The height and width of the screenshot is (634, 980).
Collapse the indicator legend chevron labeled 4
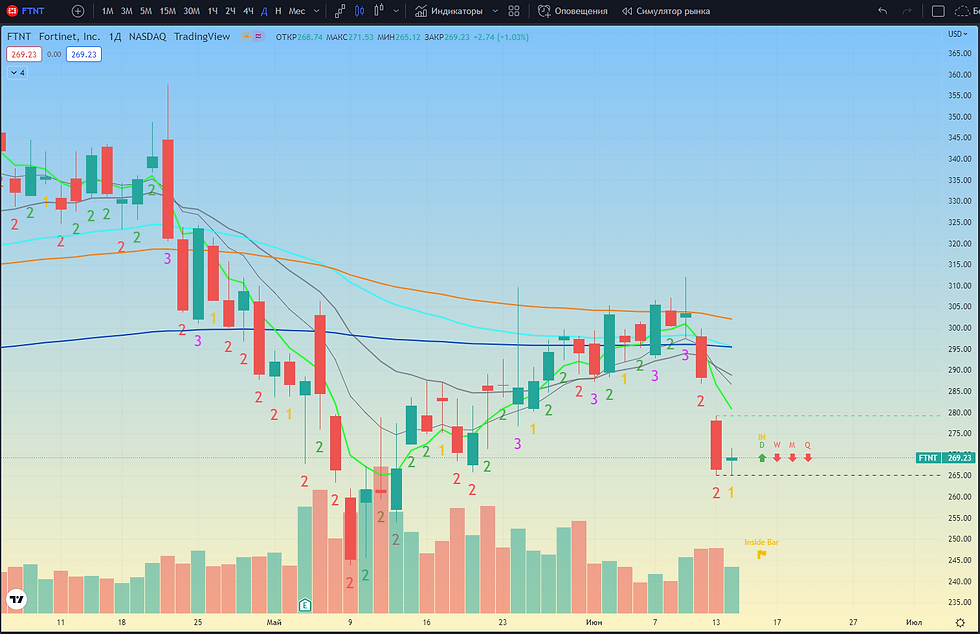coord(18,73)
